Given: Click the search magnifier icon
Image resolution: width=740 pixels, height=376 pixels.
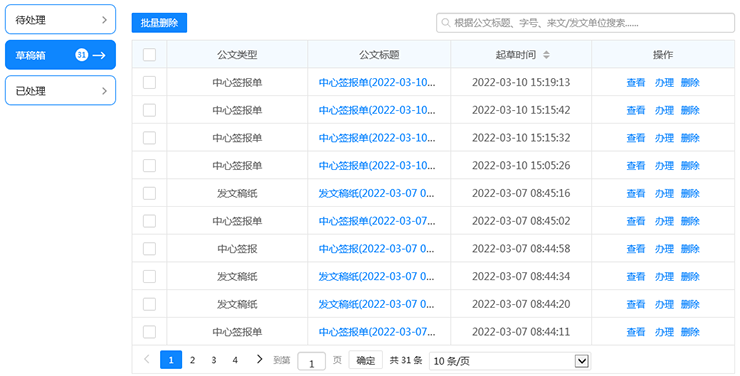Looking at the screenshot, I should (x=445, y=23).
